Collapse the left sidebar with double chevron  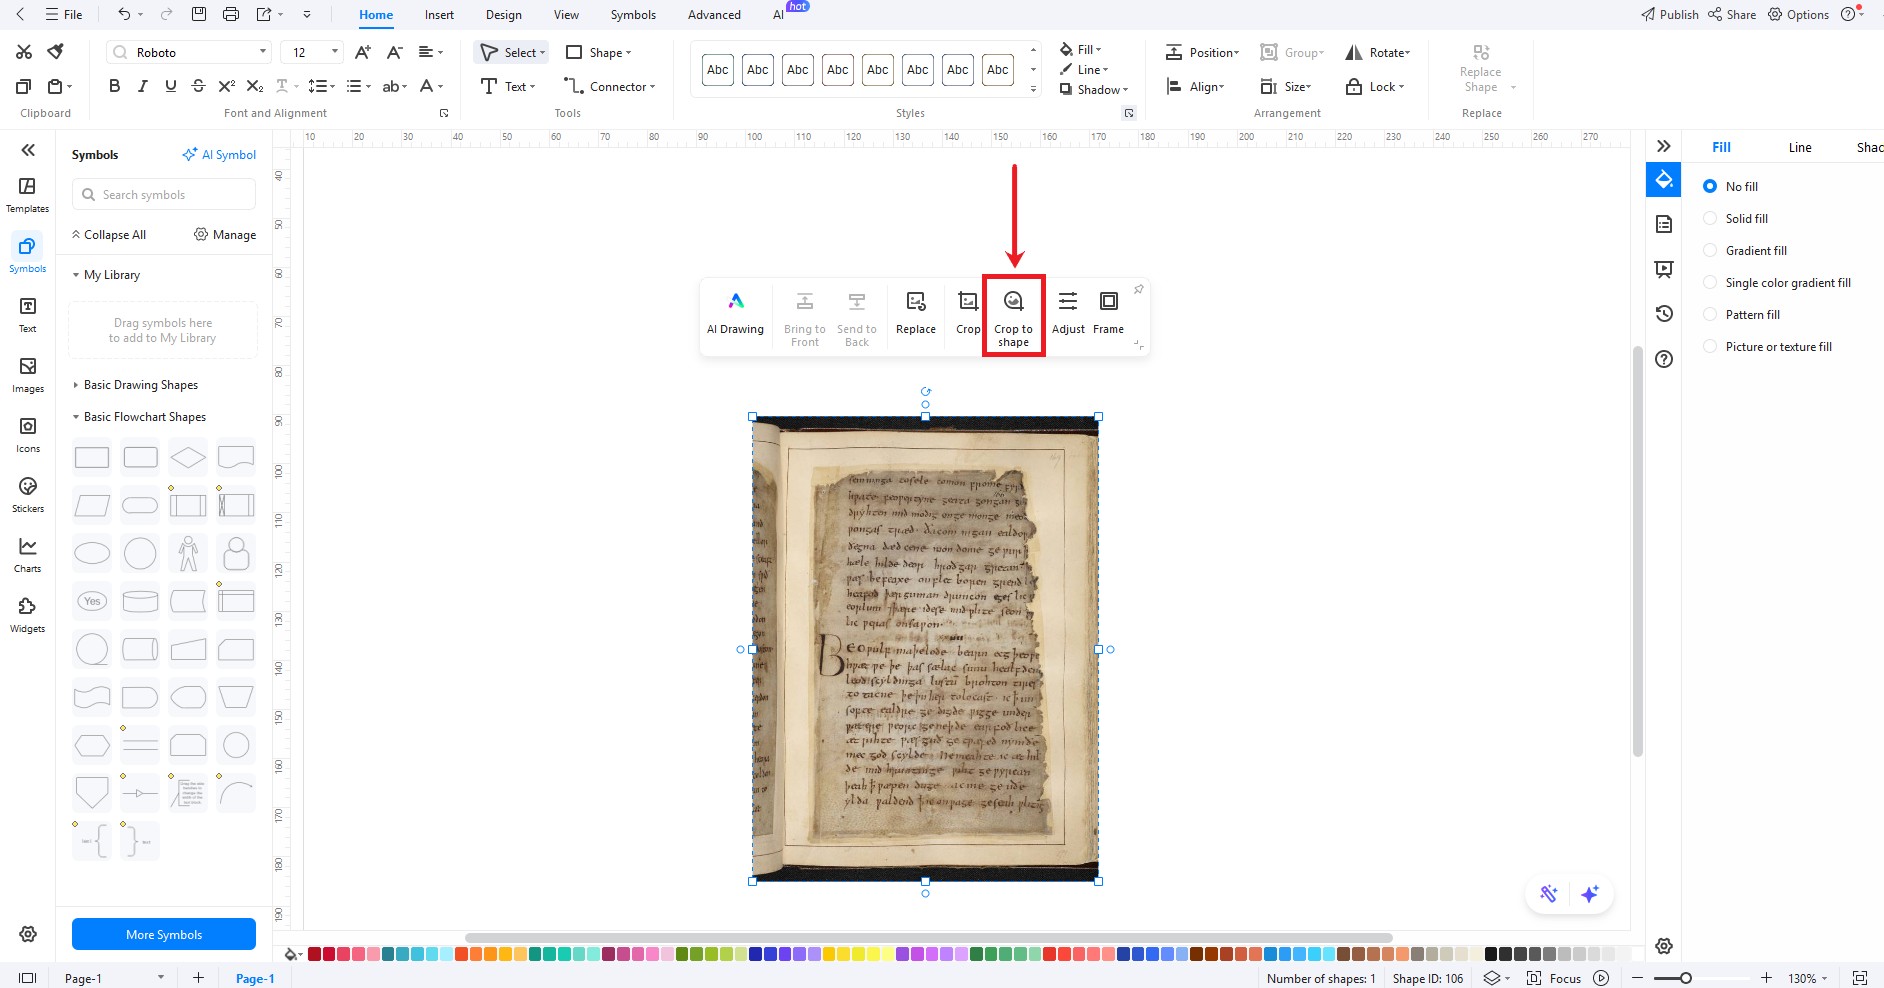[x=28, y=150]
